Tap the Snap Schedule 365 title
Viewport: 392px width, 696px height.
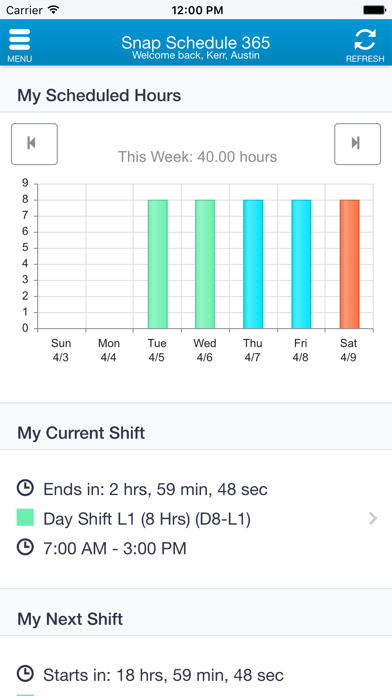[196, 43]
